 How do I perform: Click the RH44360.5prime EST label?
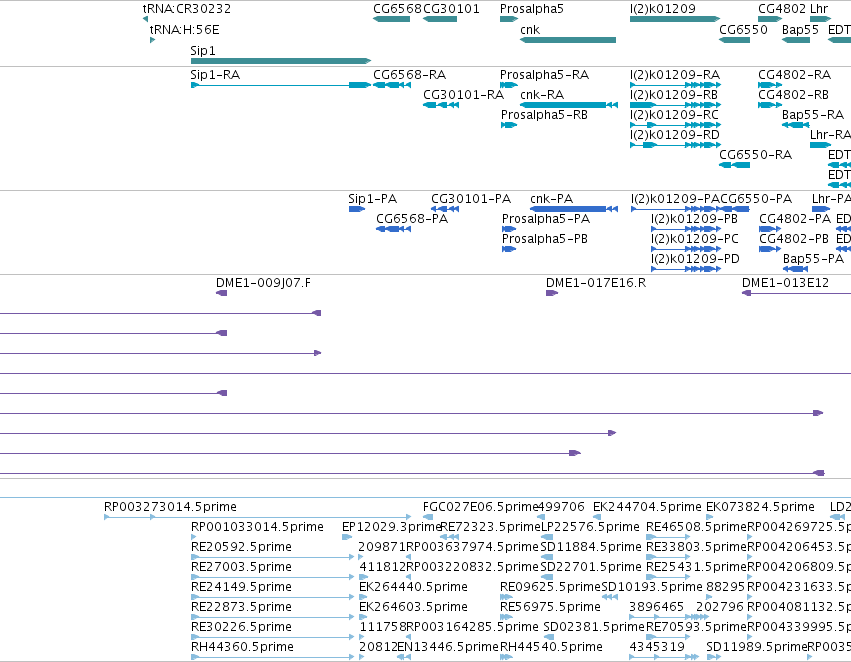tap(243, 647)
